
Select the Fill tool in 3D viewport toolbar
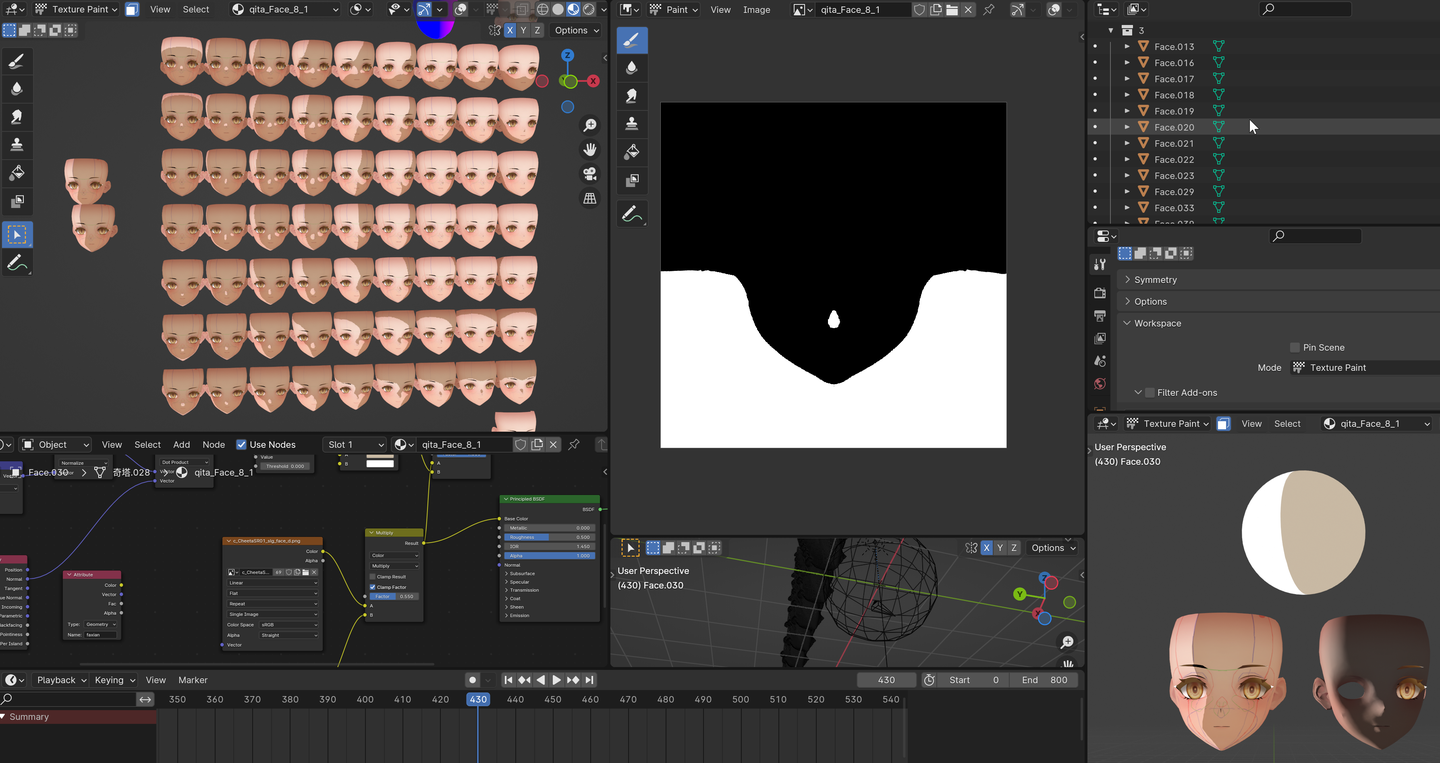17,173
